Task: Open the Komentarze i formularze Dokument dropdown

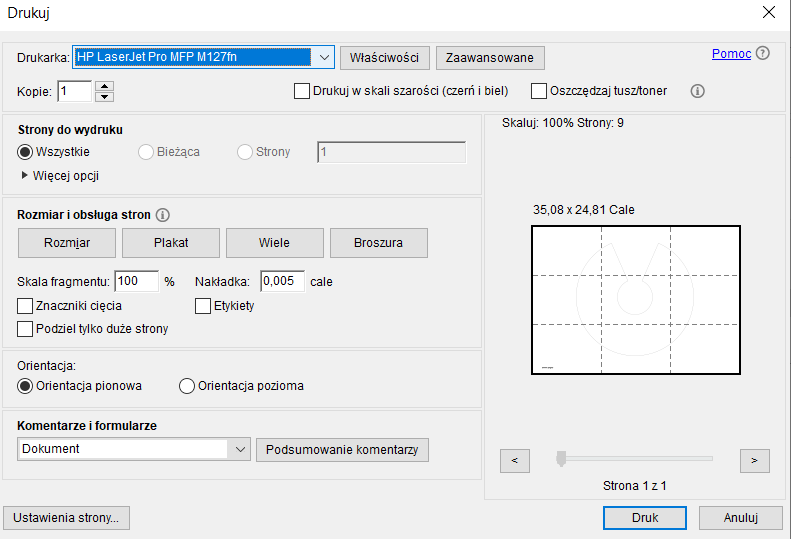Action: click(x=134, y=449)
